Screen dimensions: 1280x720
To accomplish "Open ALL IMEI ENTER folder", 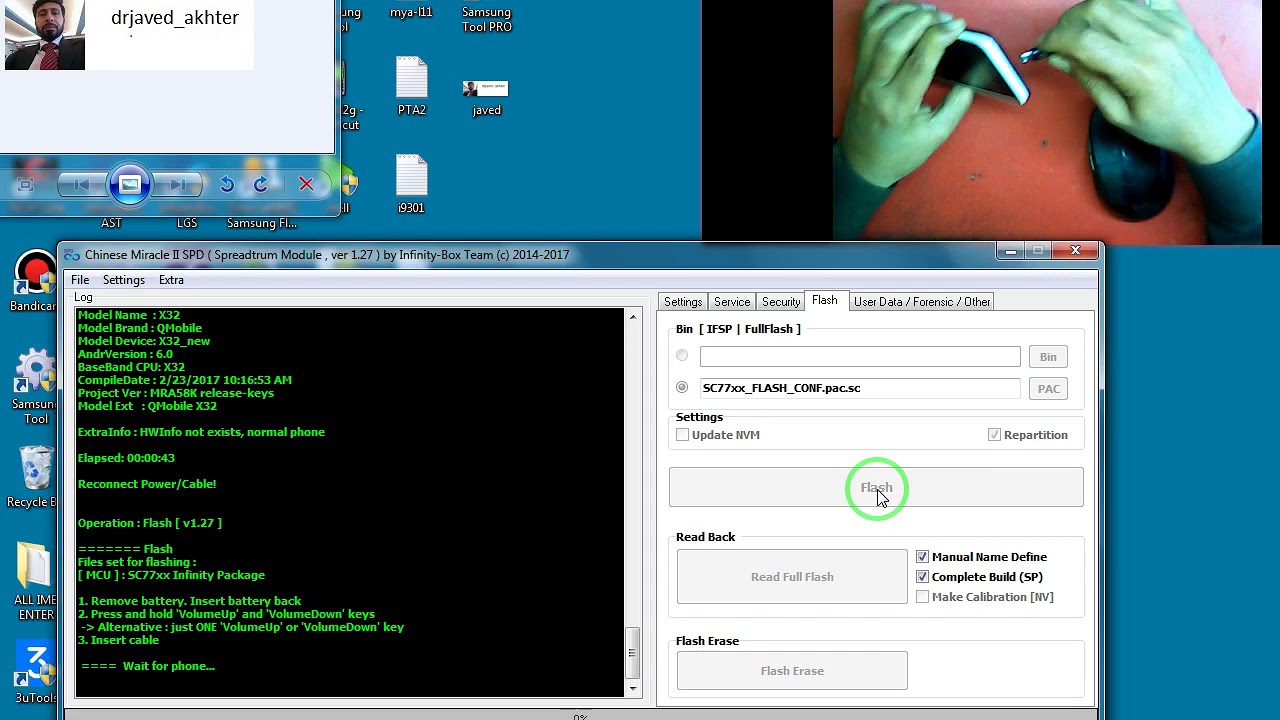I will pyautogui.click(x=35, y=581).
